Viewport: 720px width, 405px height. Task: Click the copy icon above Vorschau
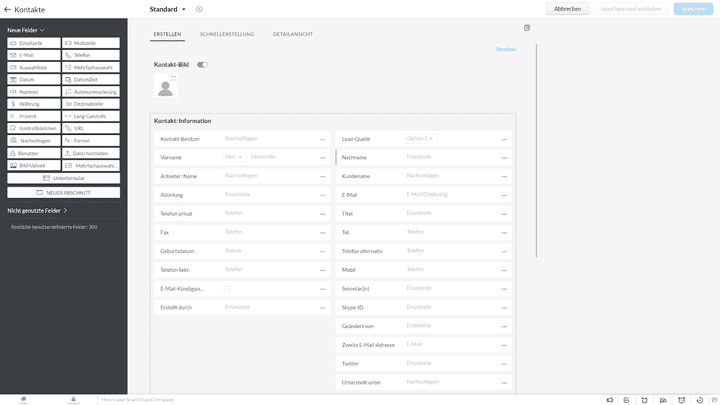[527, 28]
